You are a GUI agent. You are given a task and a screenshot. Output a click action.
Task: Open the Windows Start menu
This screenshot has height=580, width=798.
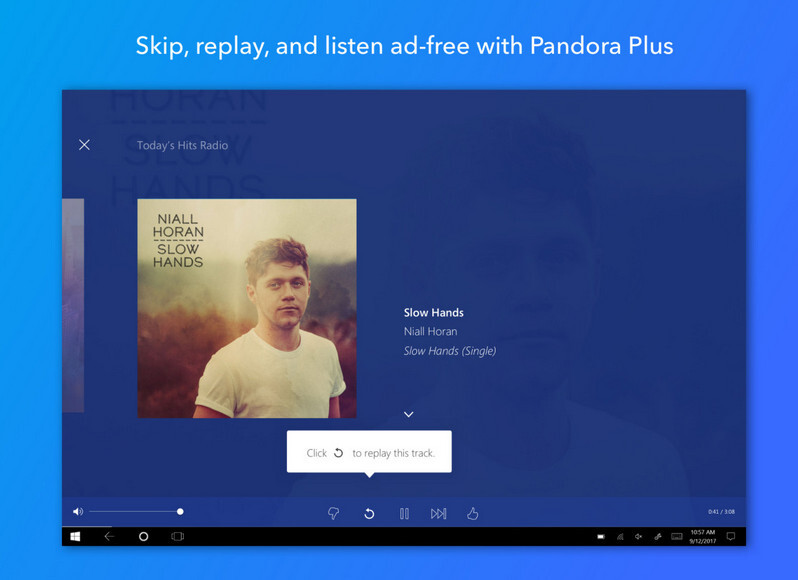coord(75,537)
